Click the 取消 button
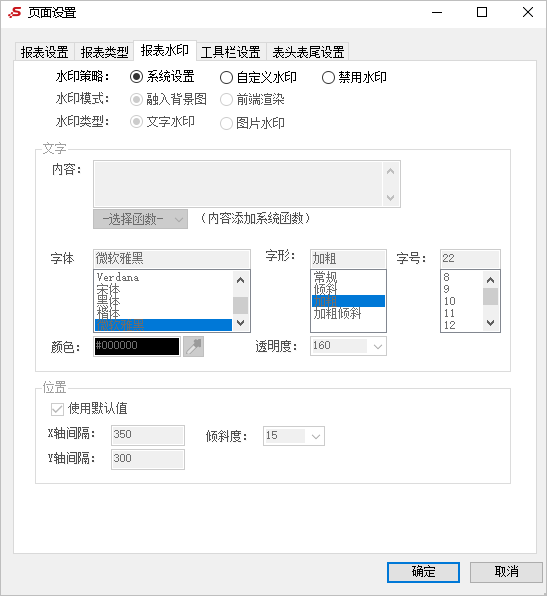The image size is (547, 596). [x=506, y=572]
